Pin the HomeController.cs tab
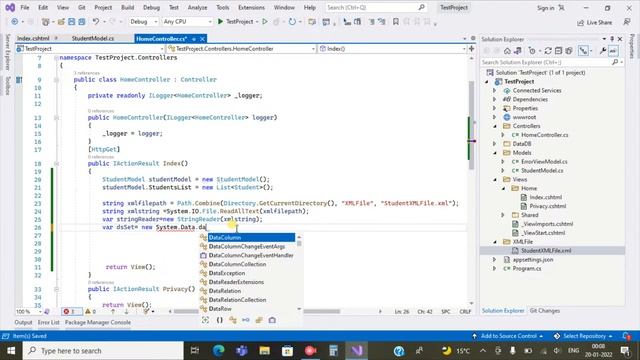 pyautogui.click(x=194, y=39)
